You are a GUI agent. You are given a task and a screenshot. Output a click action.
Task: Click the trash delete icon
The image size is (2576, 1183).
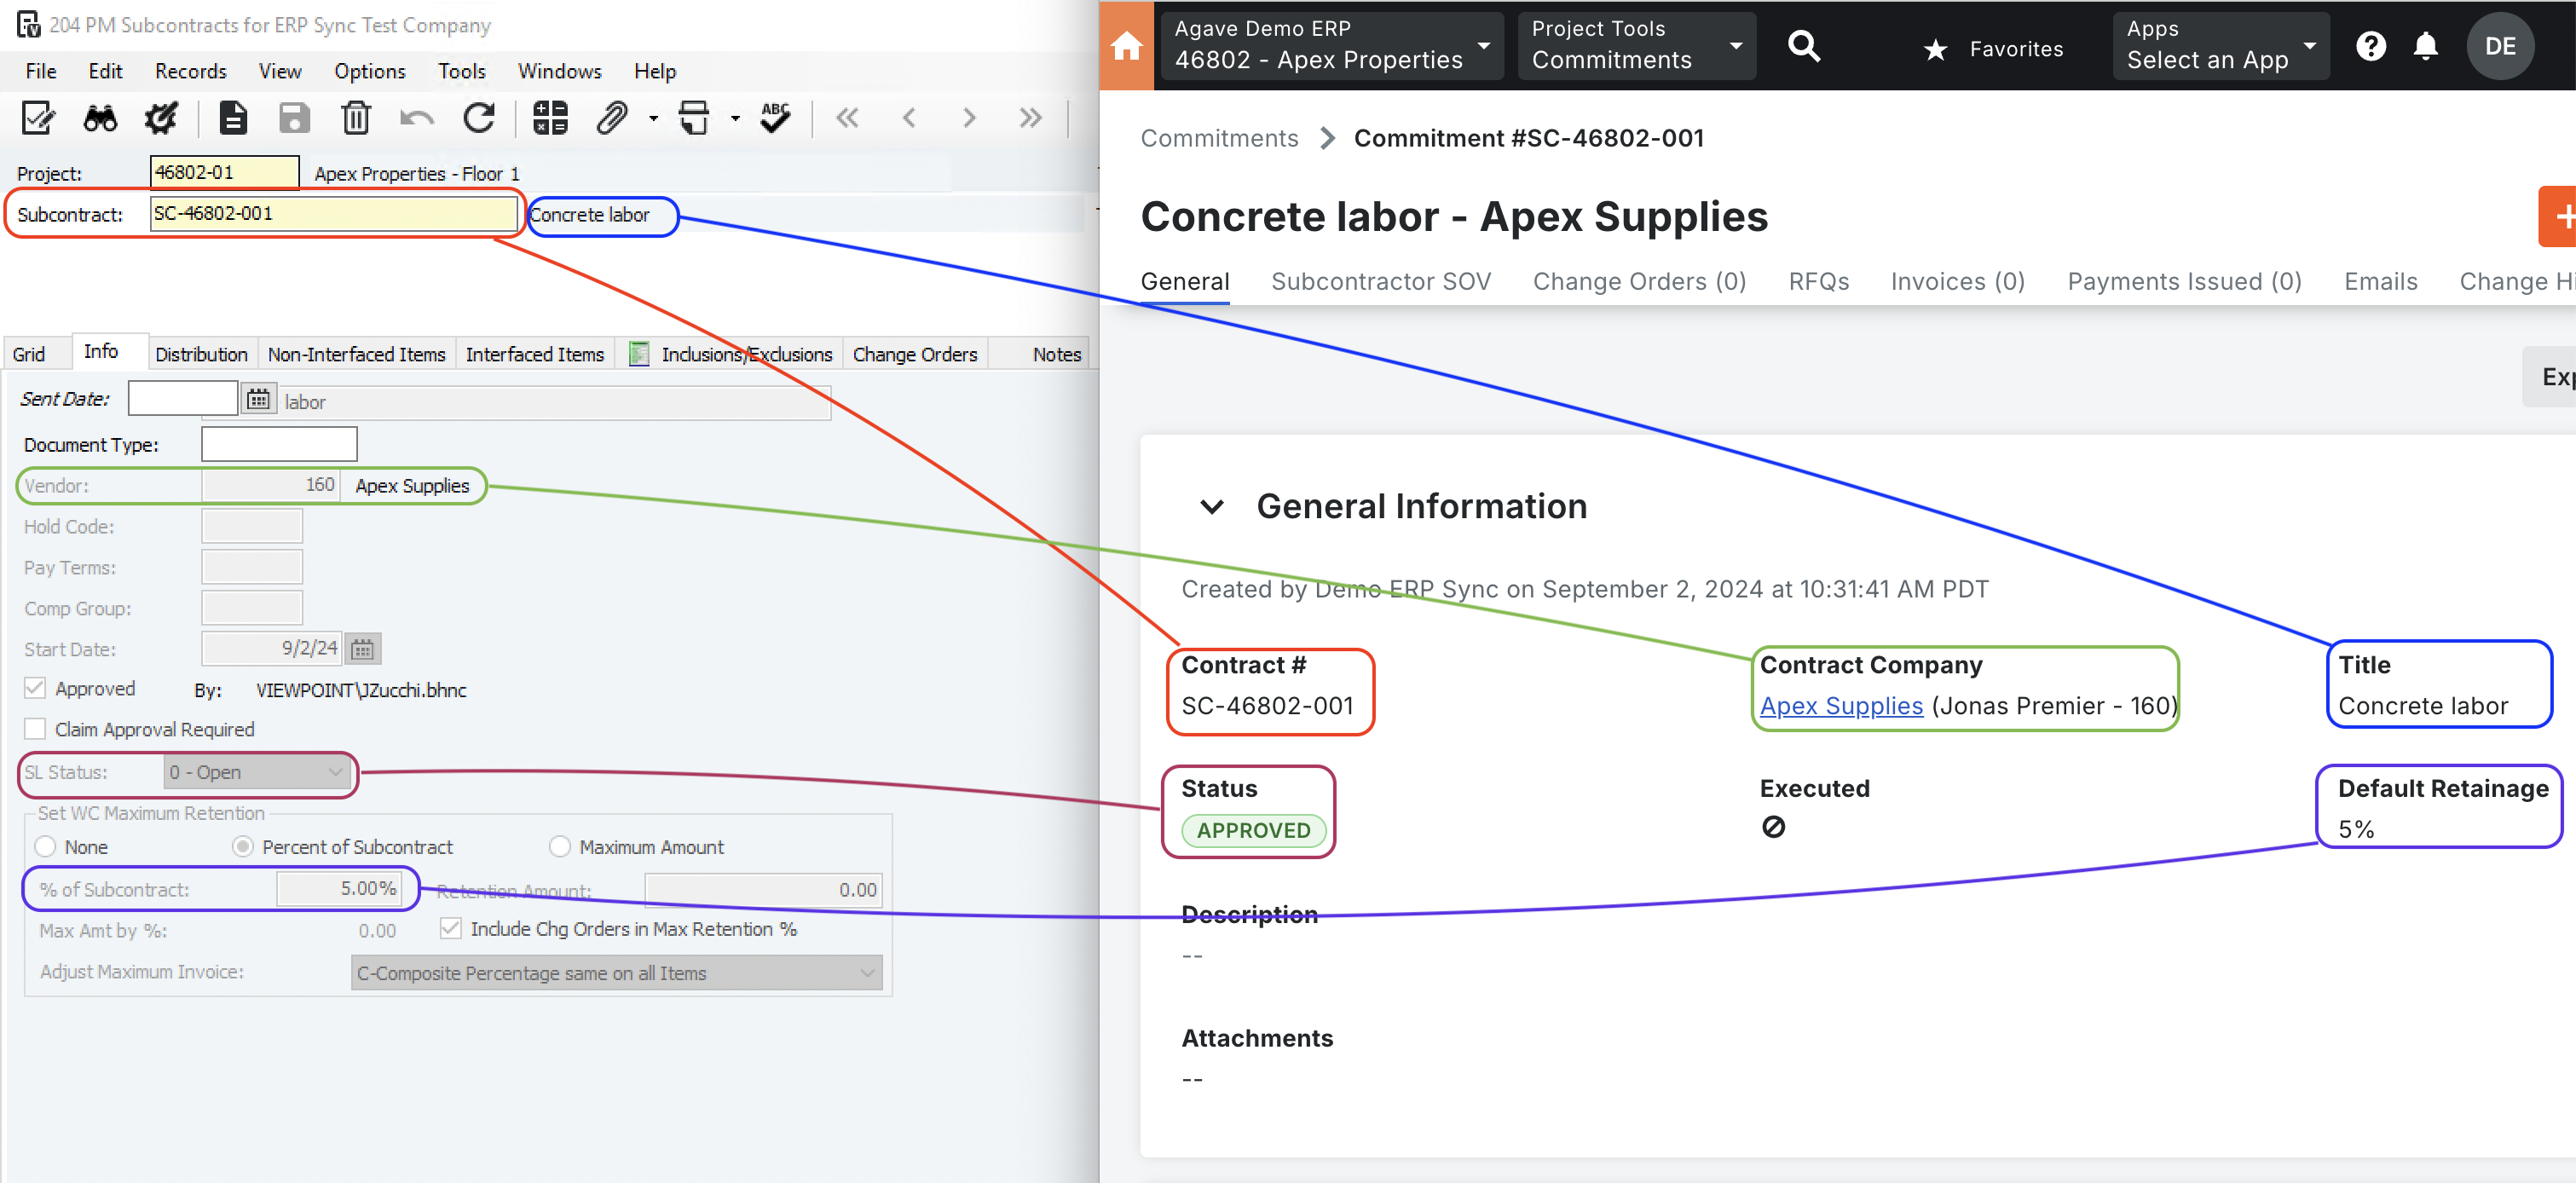356,118
